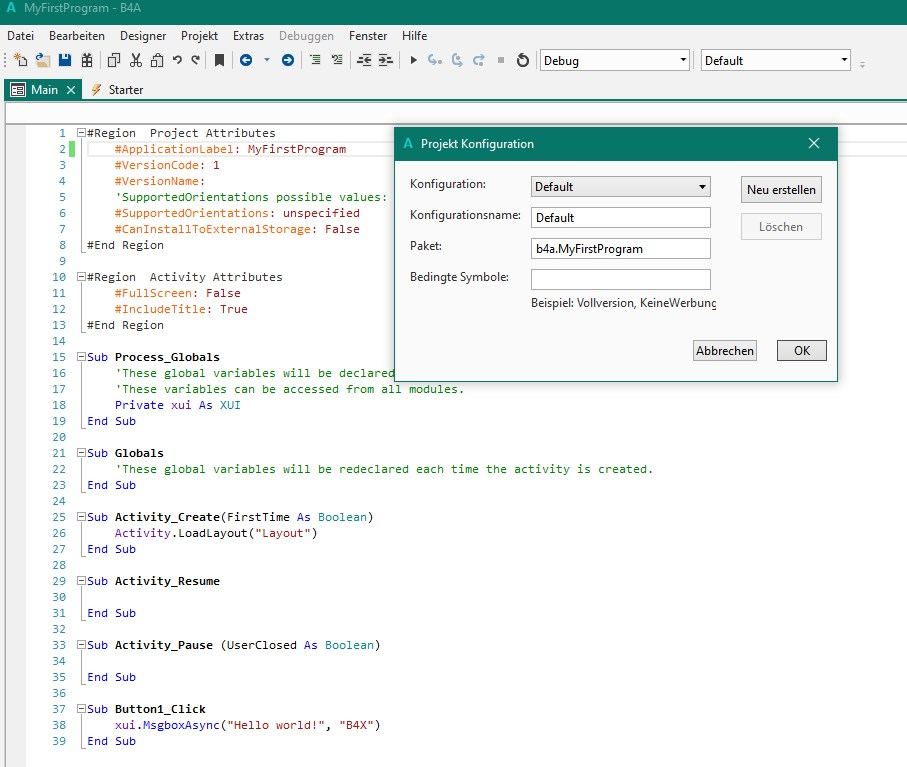Open the Default configuration dropdown in toolbar

[775, 60]
